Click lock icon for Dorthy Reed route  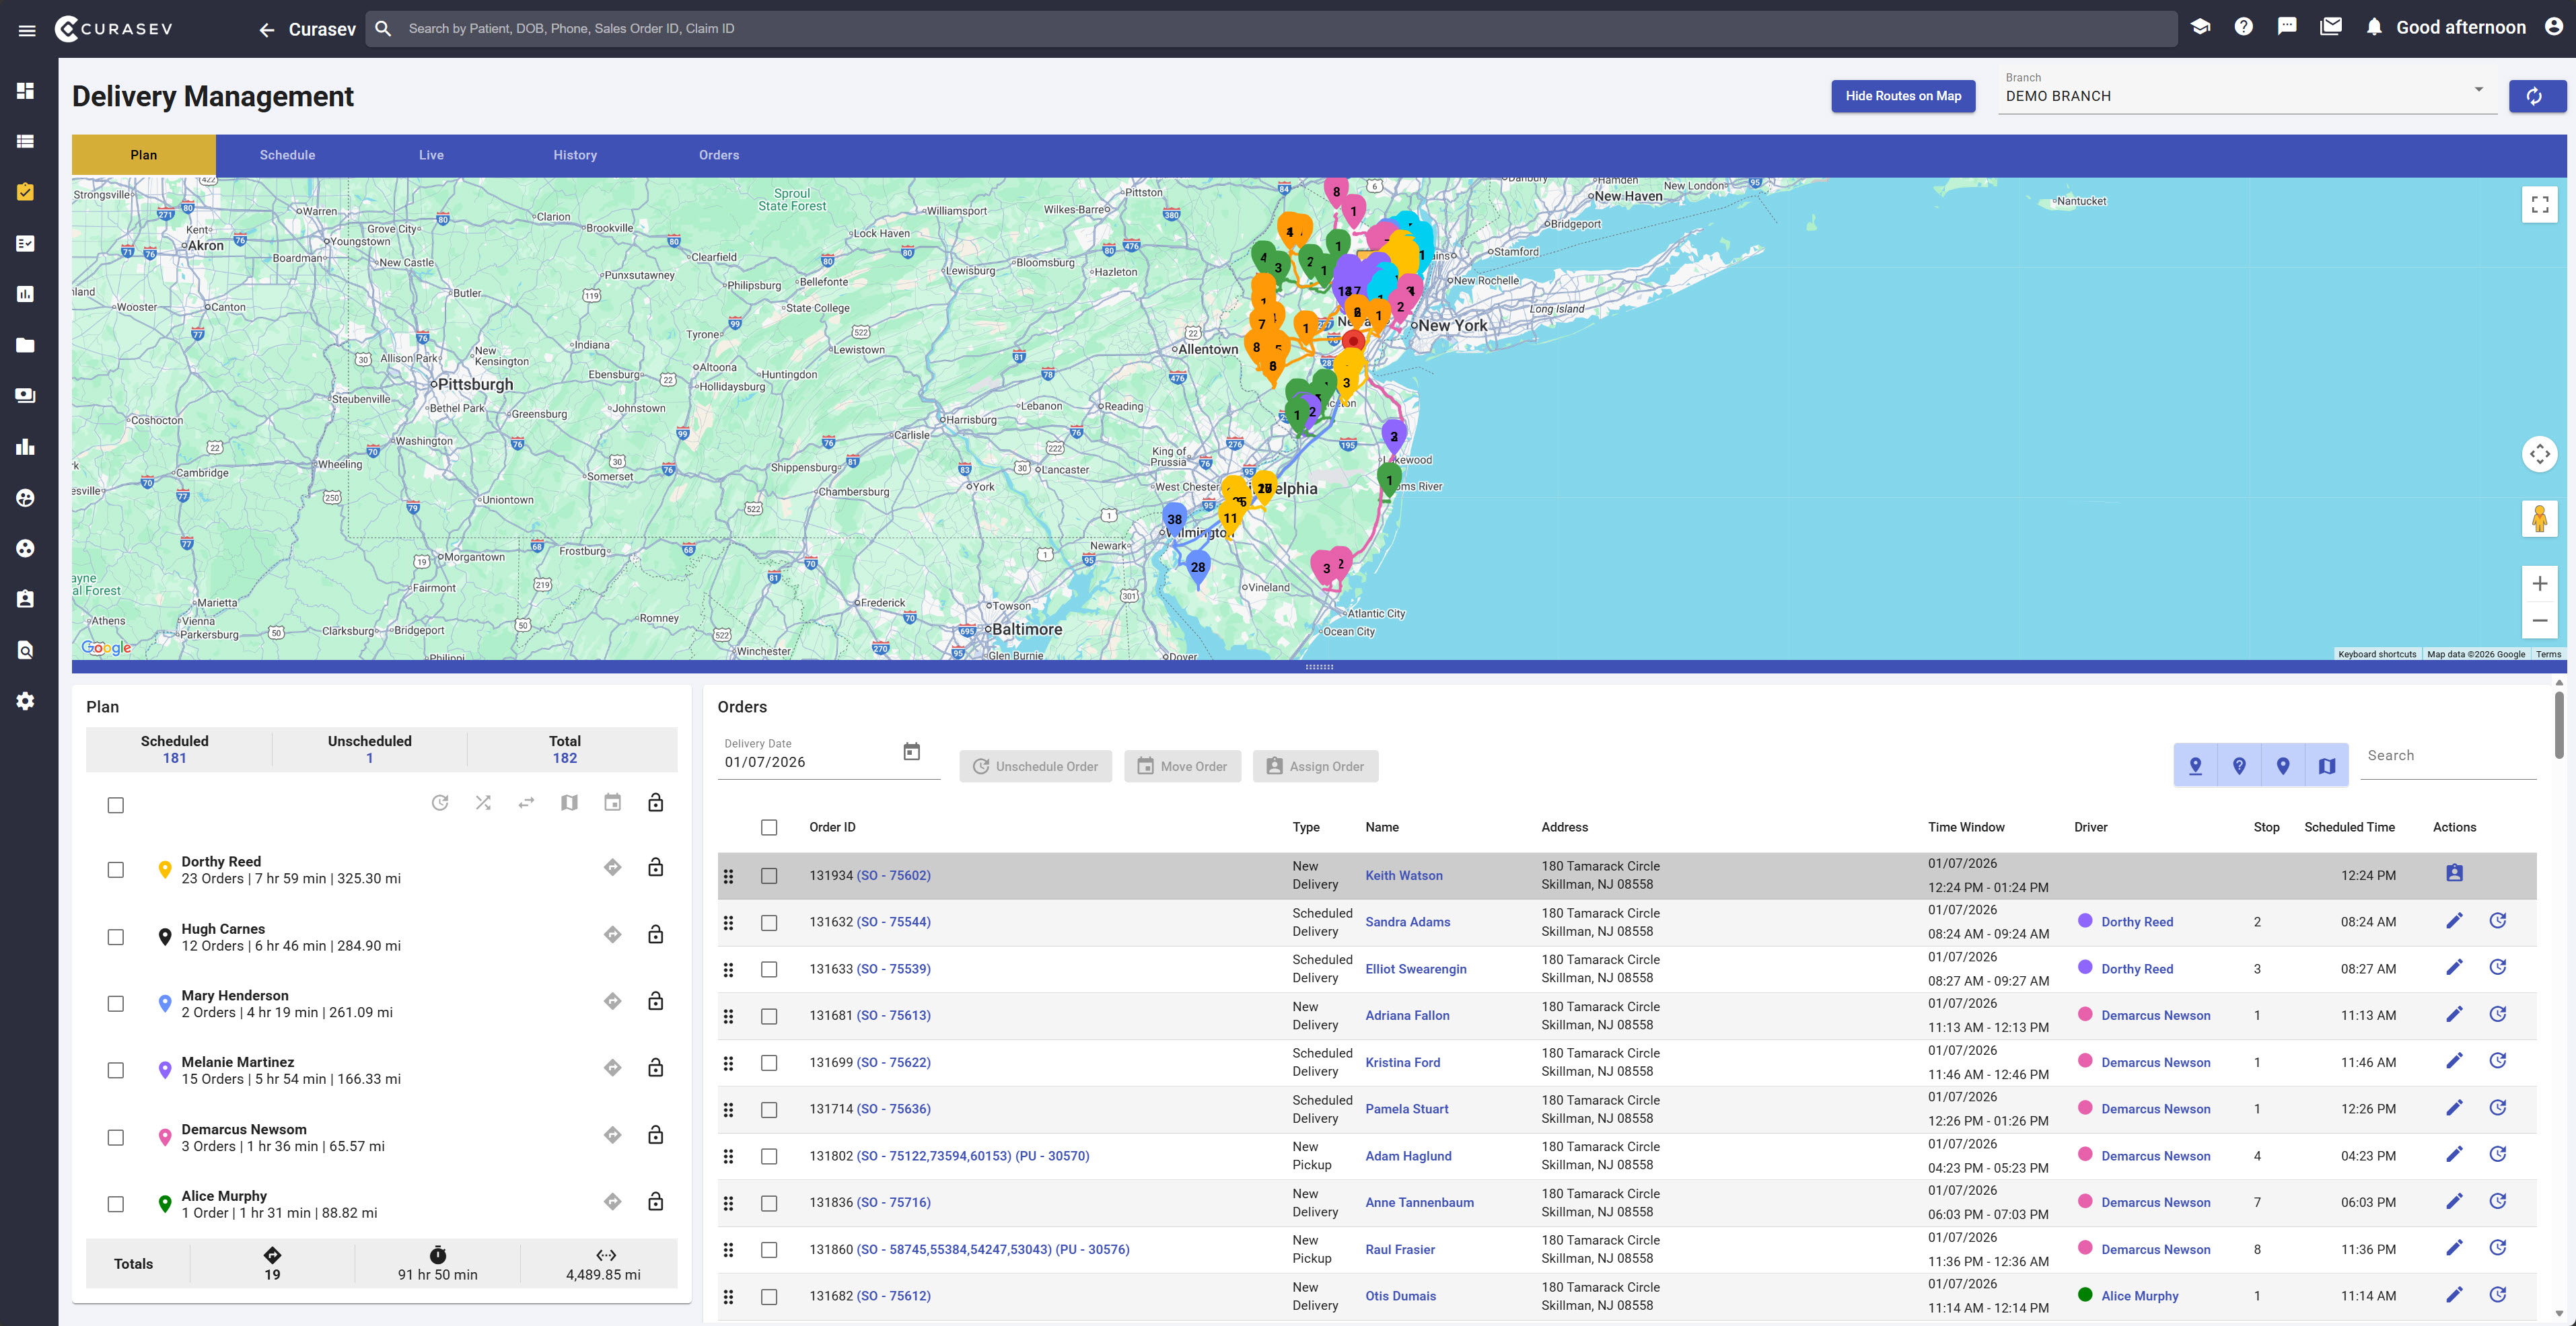click(655, 867)
